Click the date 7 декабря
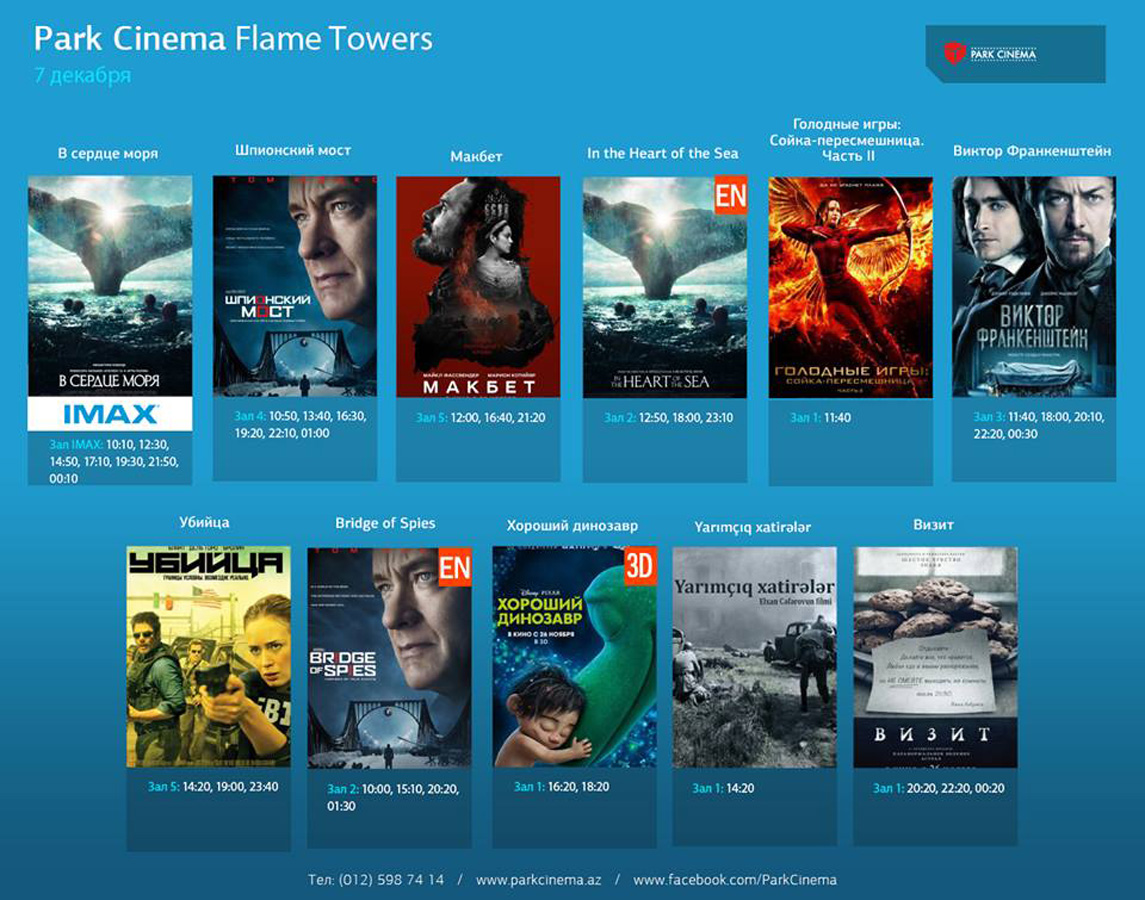1145x900 pixels. click(x=83, y=75)
